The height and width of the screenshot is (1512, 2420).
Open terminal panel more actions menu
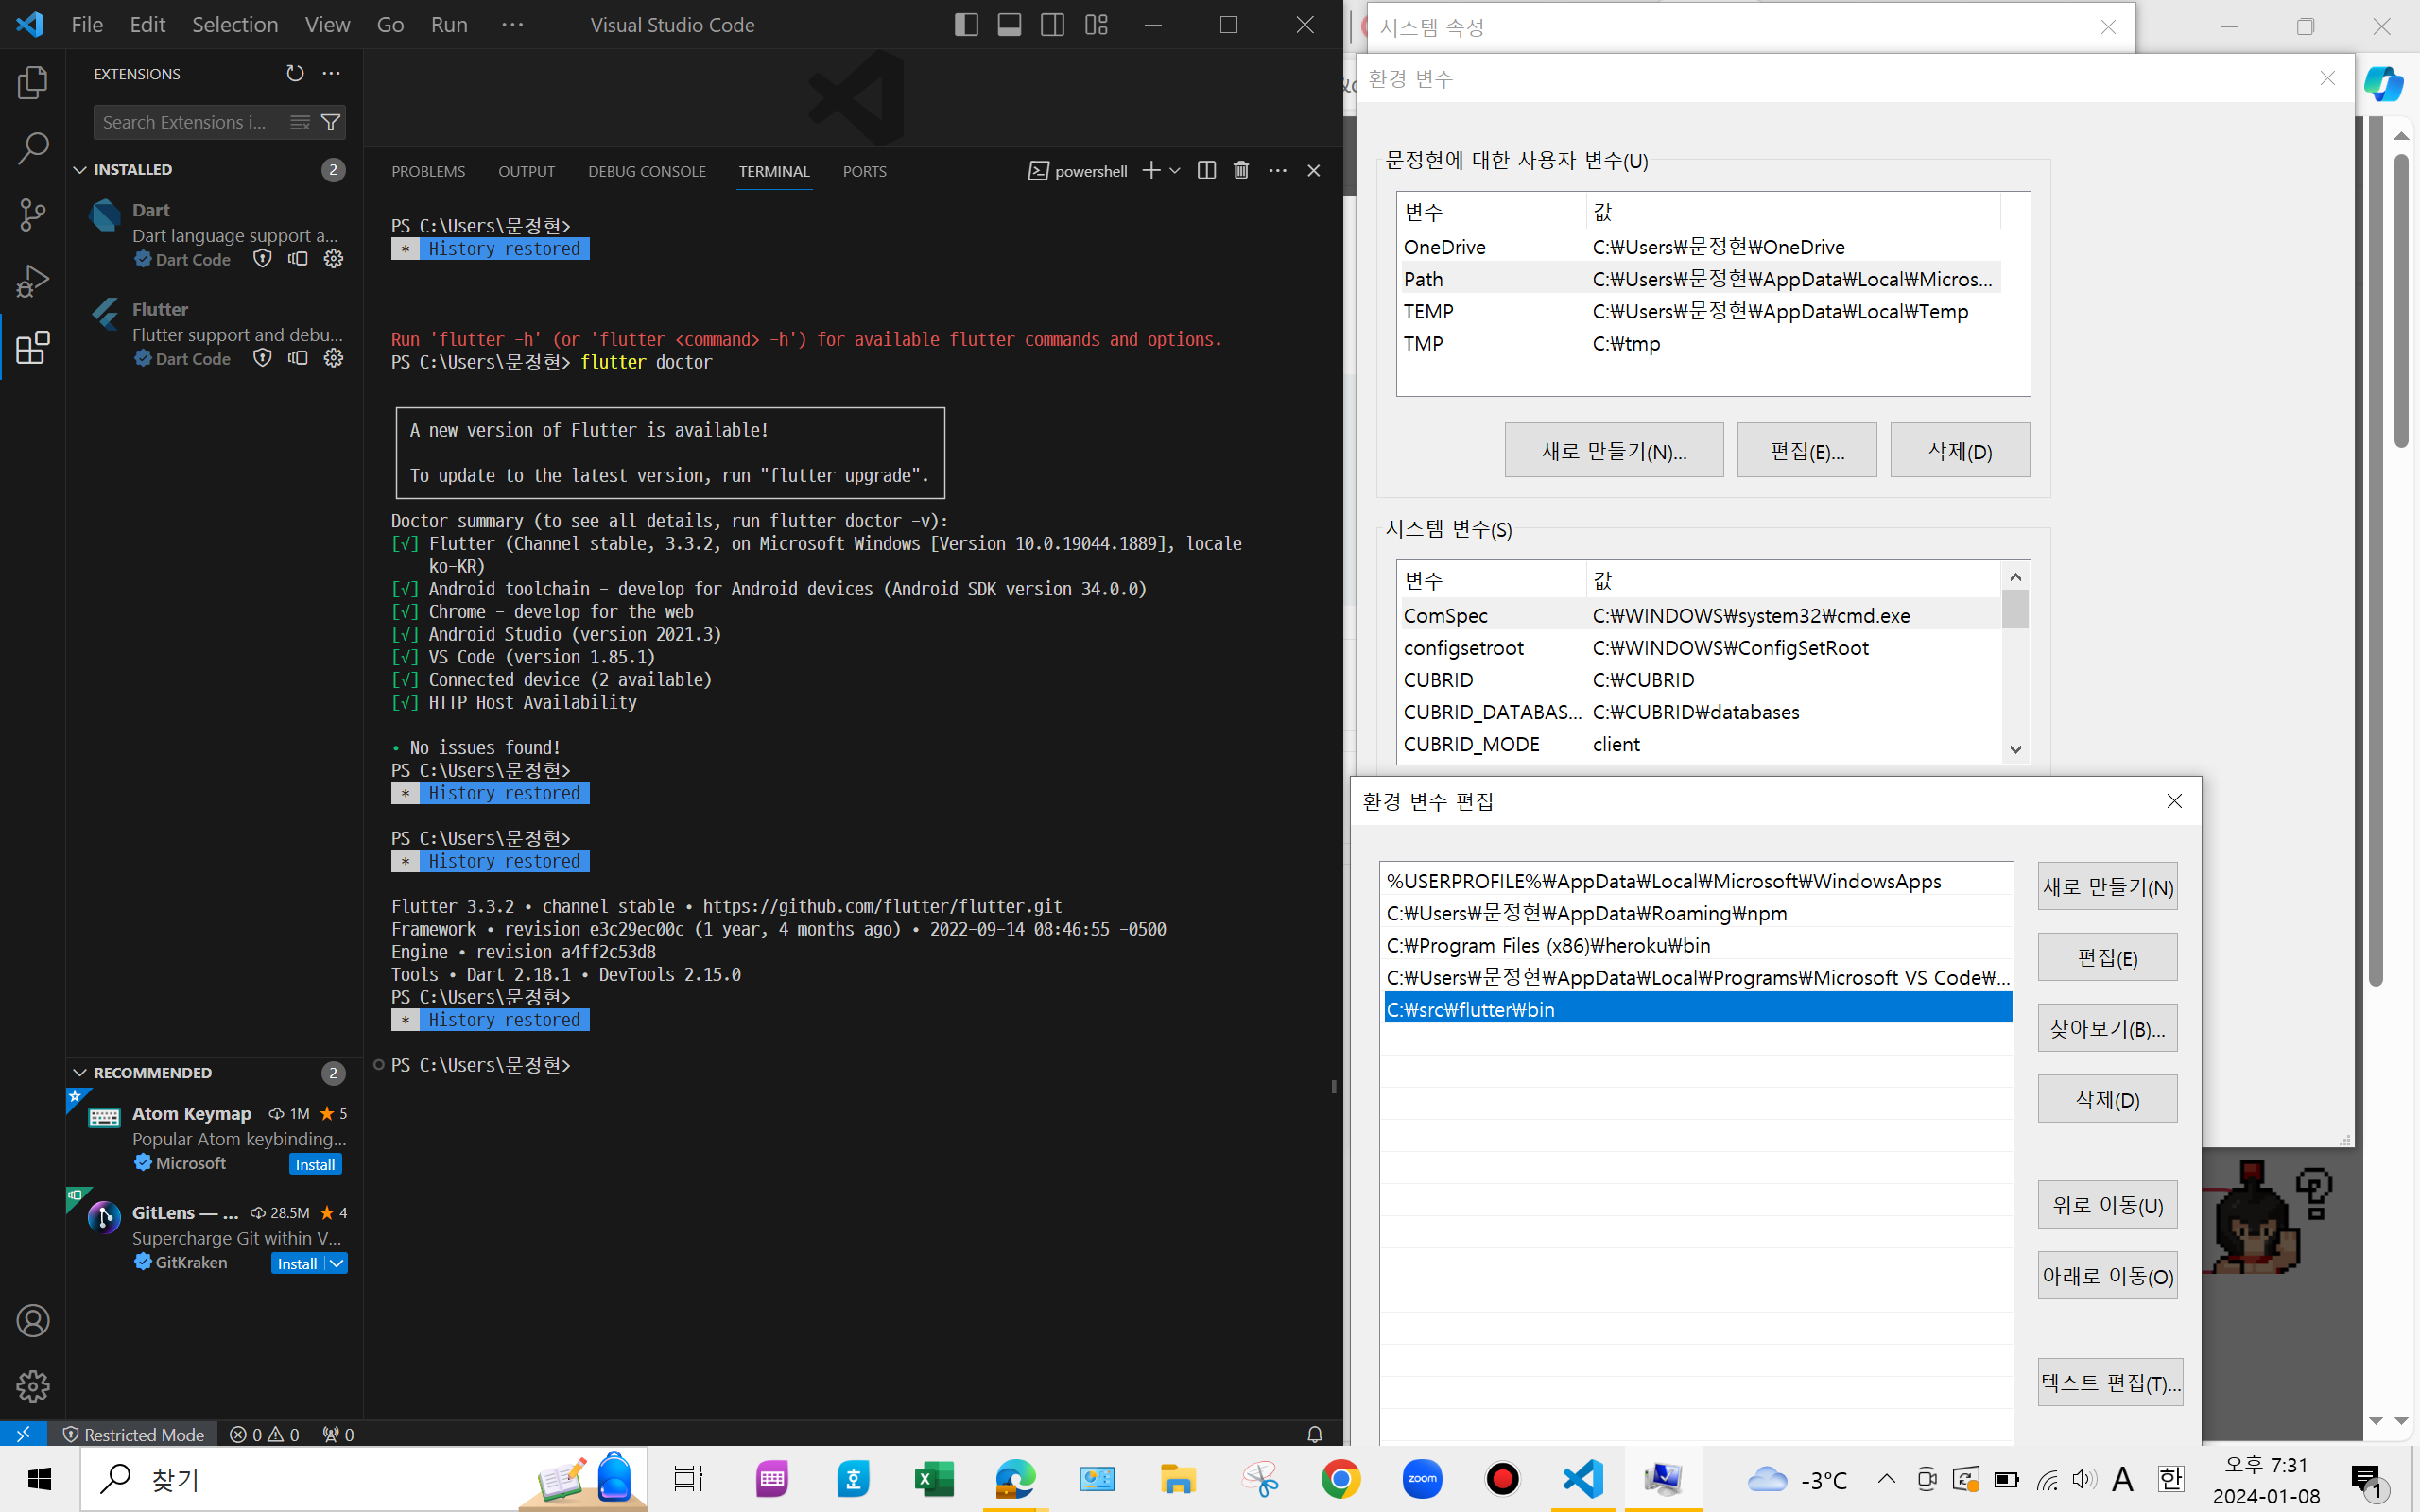(x=1278, y=171)
